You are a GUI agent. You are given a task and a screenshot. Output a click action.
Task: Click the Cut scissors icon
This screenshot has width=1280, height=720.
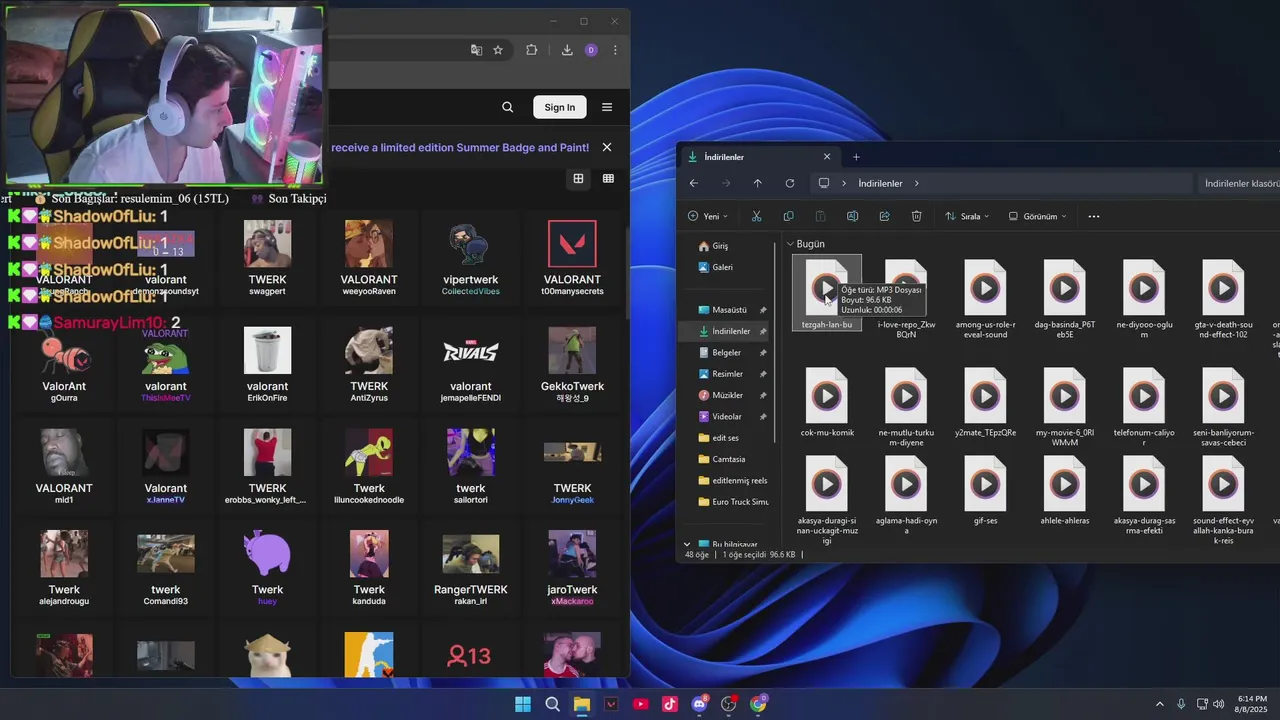tap(756, 216)
